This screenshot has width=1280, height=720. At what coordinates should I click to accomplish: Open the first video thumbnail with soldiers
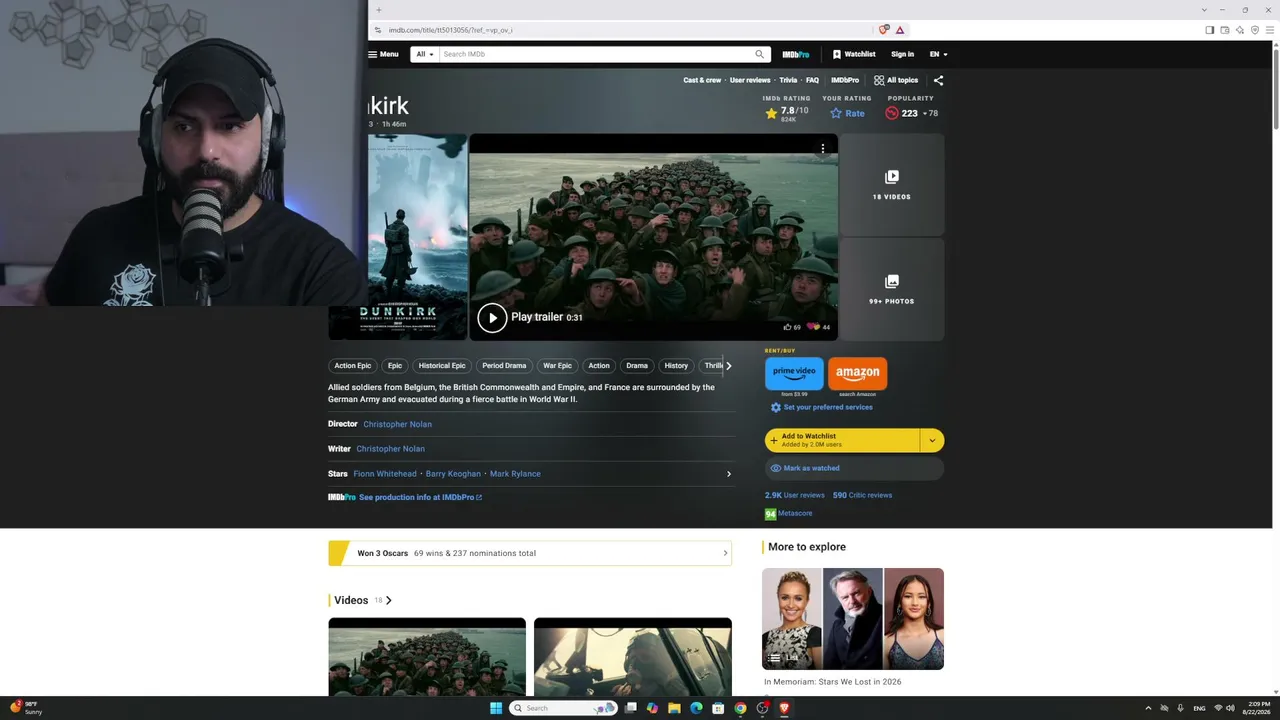[427, 657]
